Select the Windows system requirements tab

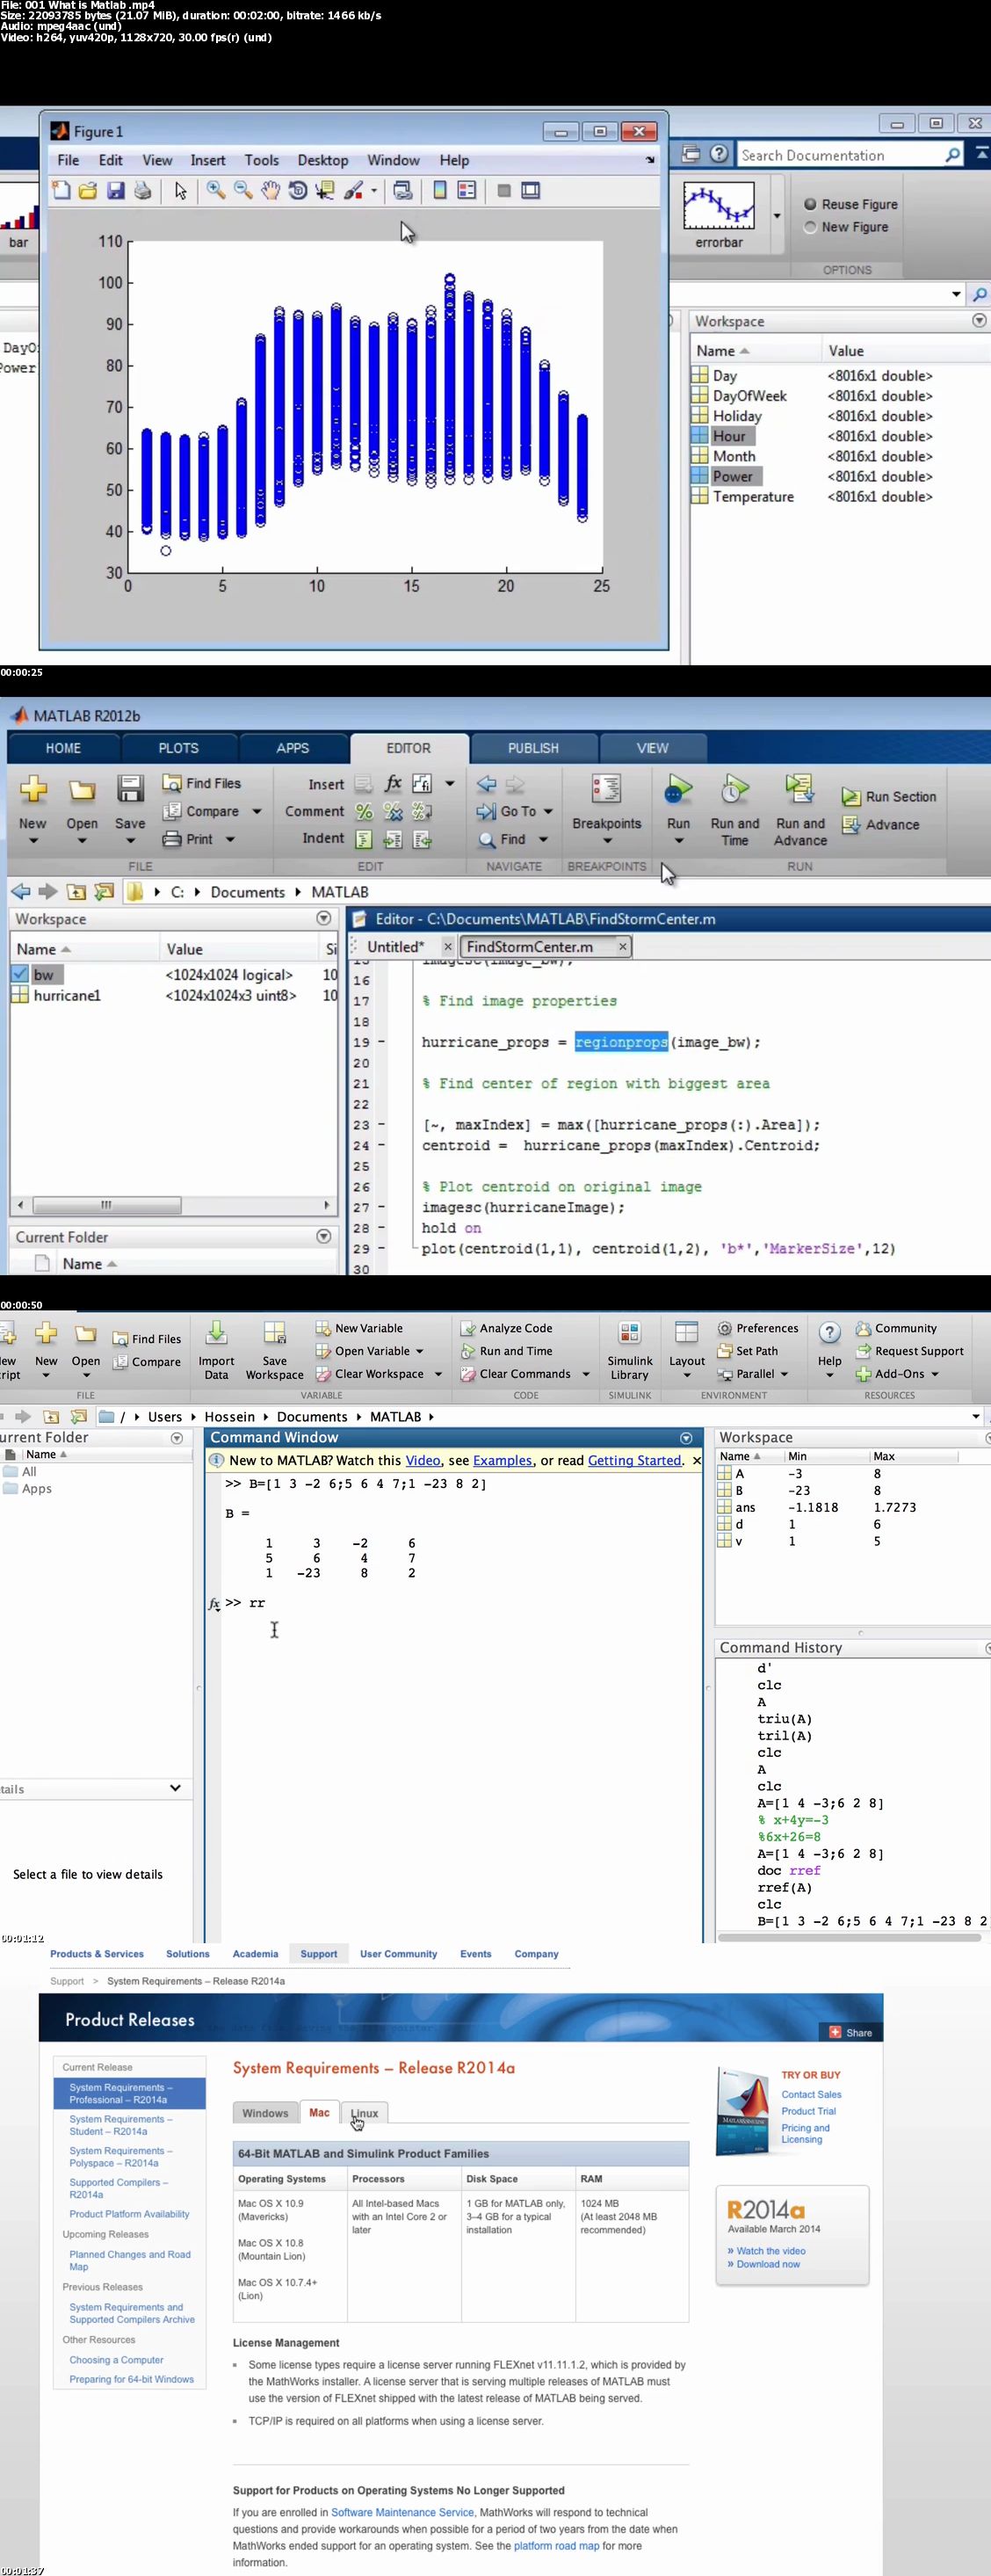[265, 2113]
